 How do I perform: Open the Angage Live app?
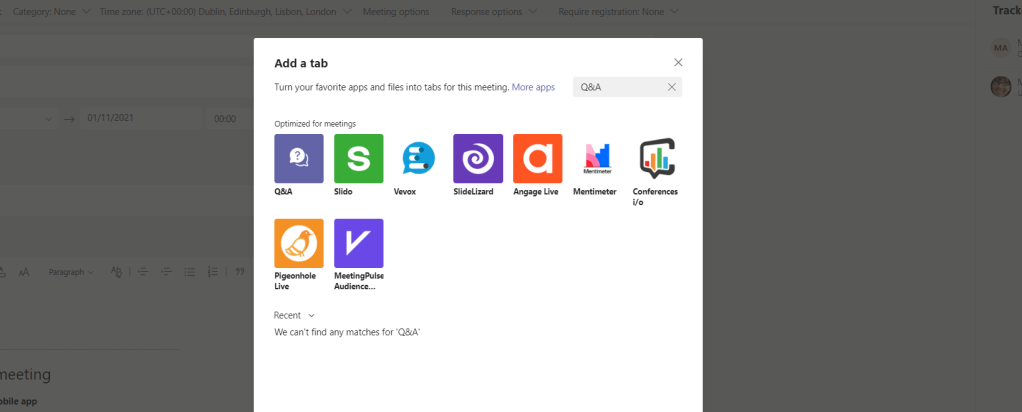click(538, 158)
